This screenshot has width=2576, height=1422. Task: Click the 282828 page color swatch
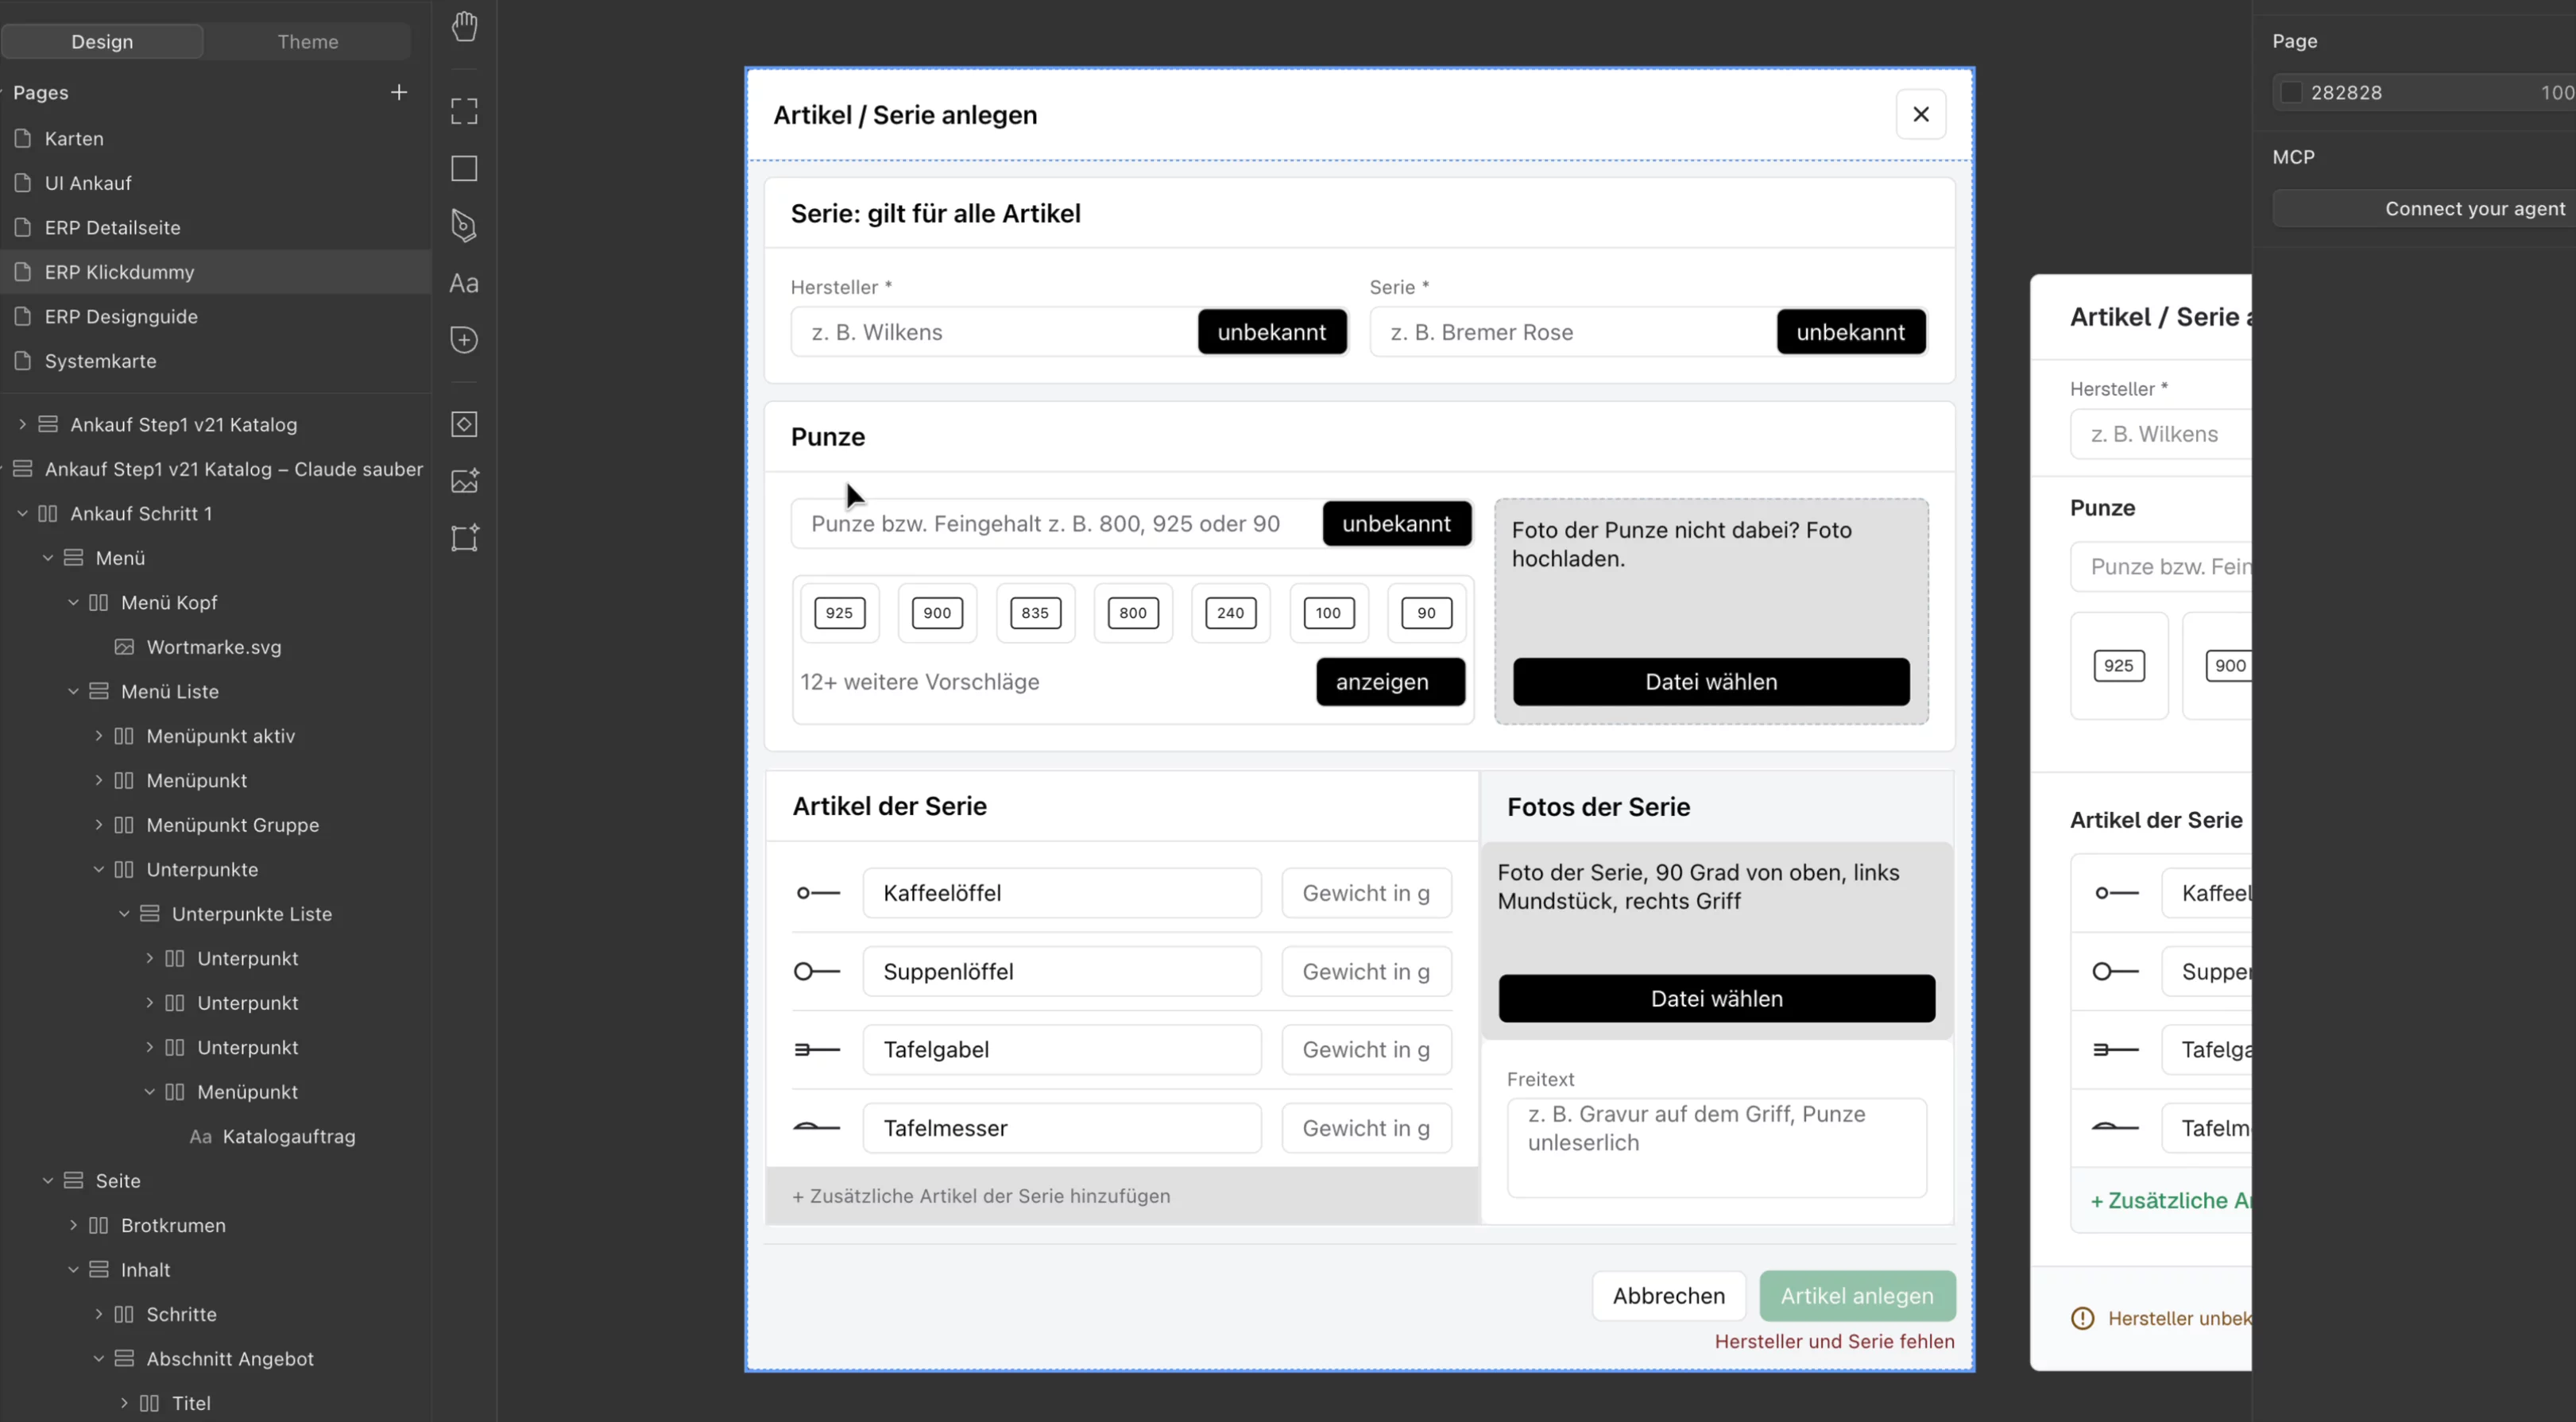[x=2291, y=92]
